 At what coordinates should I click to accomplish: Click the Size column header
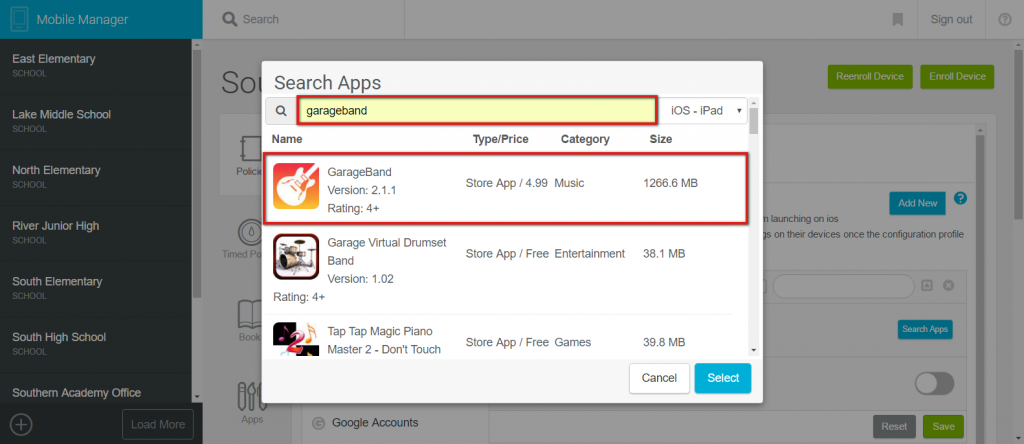(660, 139)
